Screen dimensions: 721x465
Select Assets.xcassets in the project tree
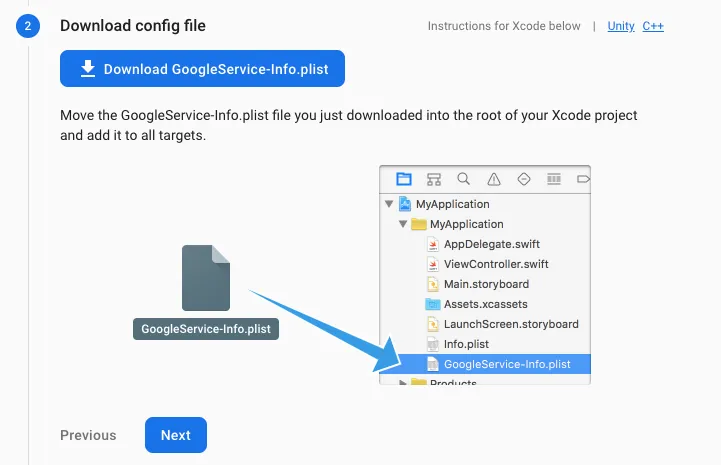485,304
